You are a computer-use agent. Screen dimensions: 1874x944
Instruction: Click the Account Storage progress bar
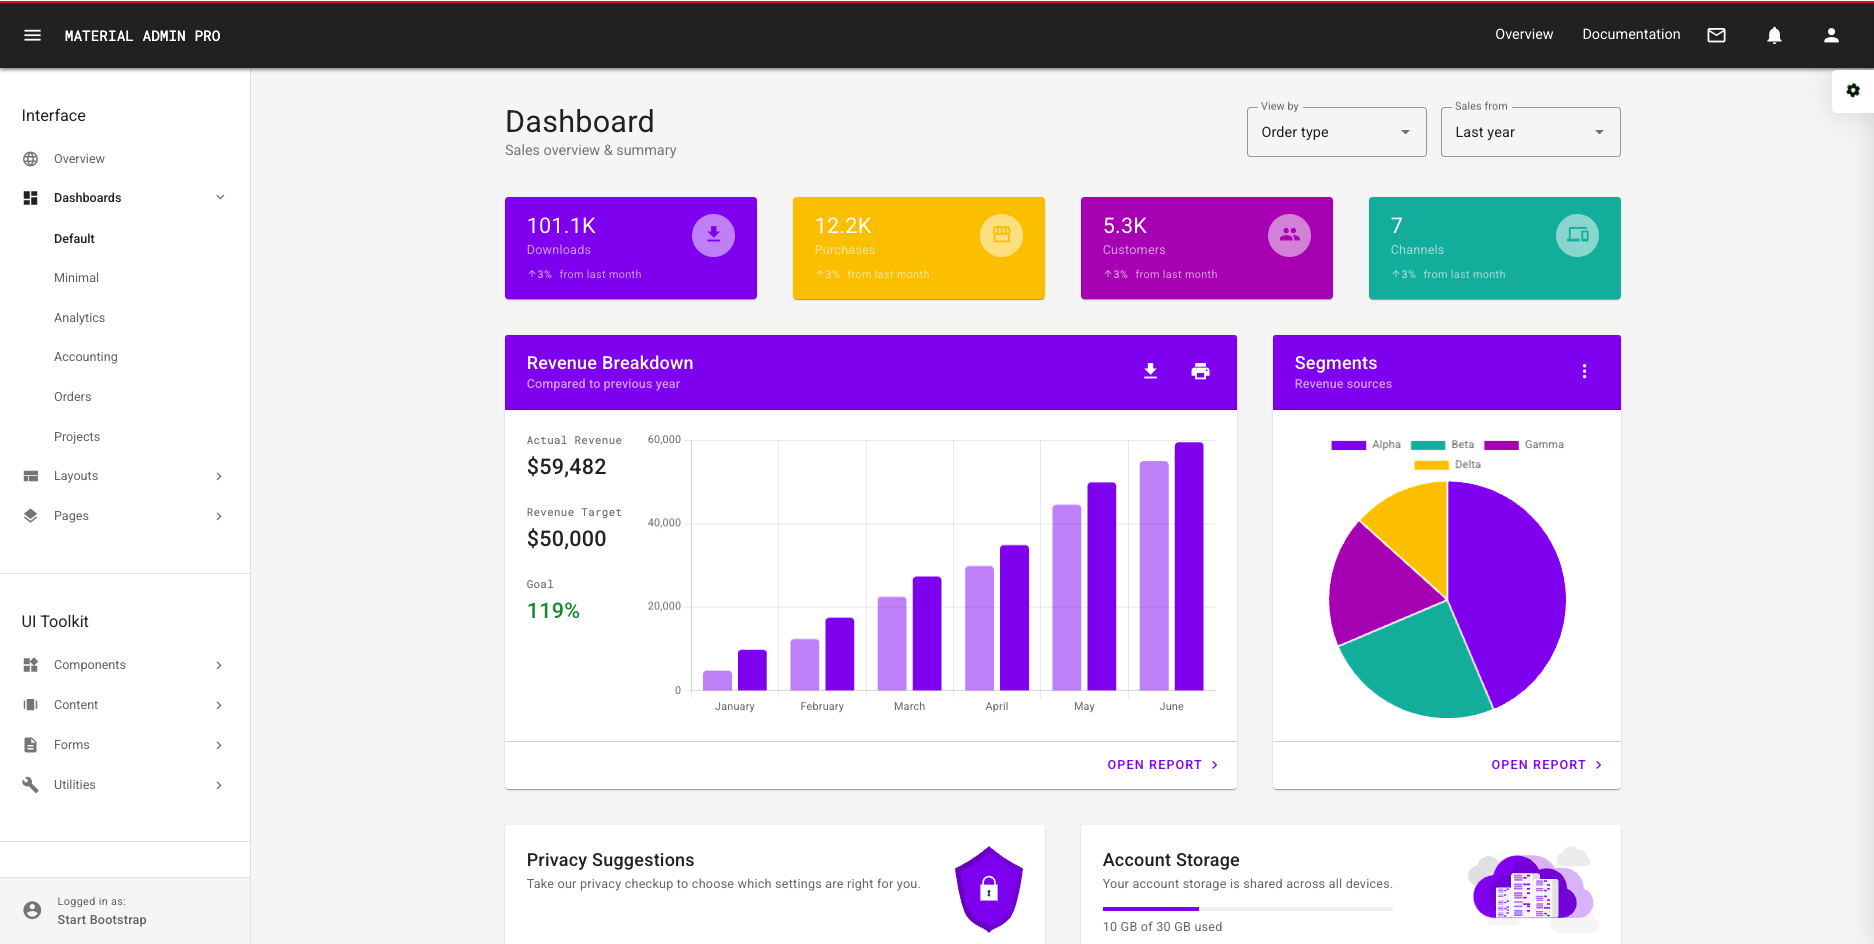1247,909
